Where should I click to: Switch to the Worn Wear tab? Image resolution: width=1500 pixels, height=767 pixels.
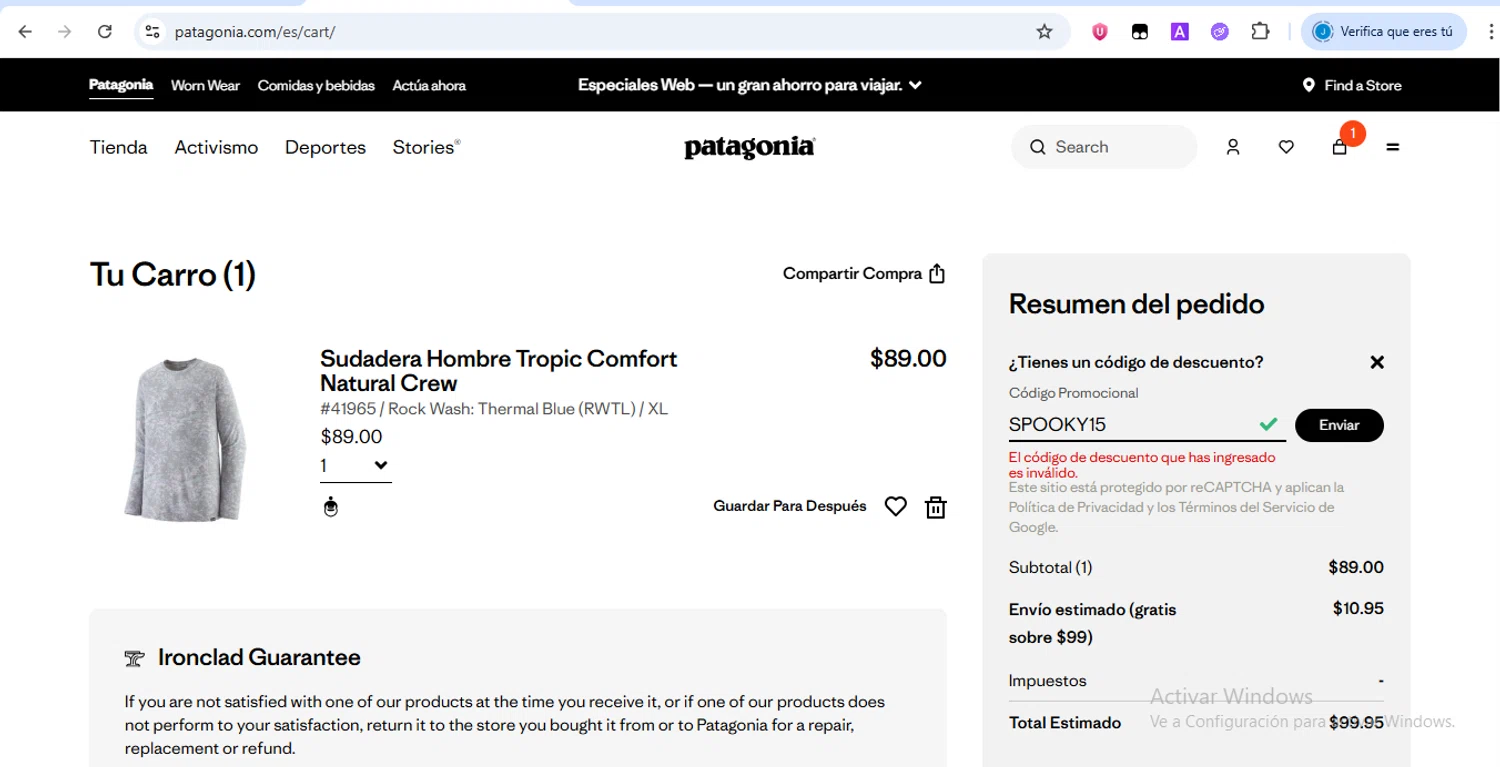click(x=205, y=85)
